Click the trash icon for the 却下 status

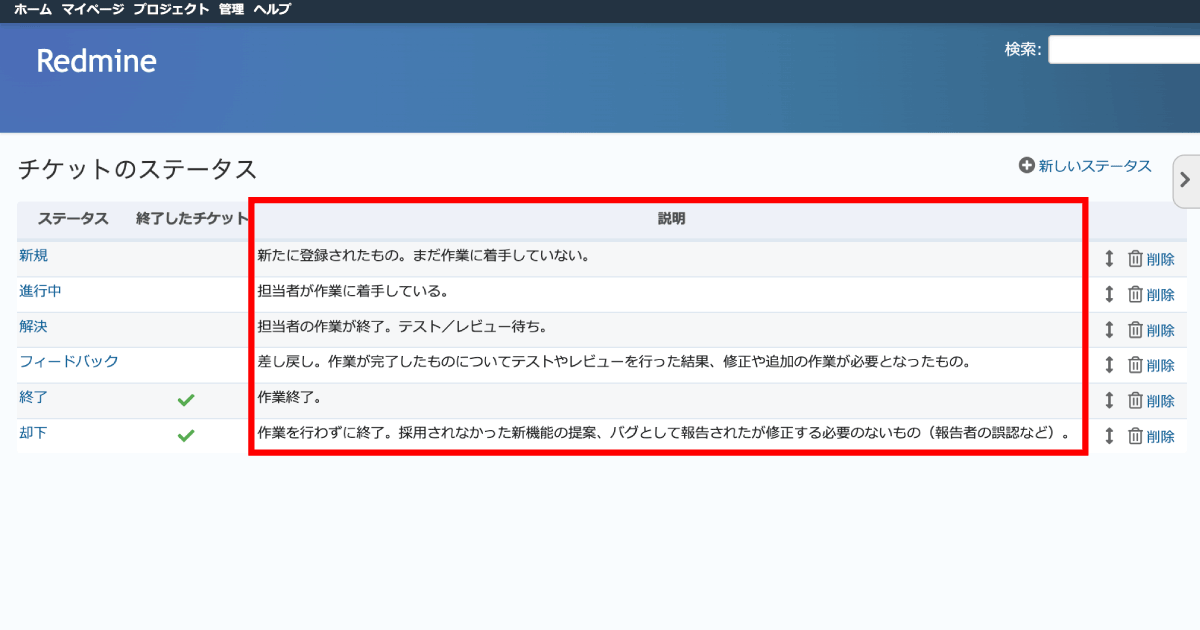[x=1137, y=435]
